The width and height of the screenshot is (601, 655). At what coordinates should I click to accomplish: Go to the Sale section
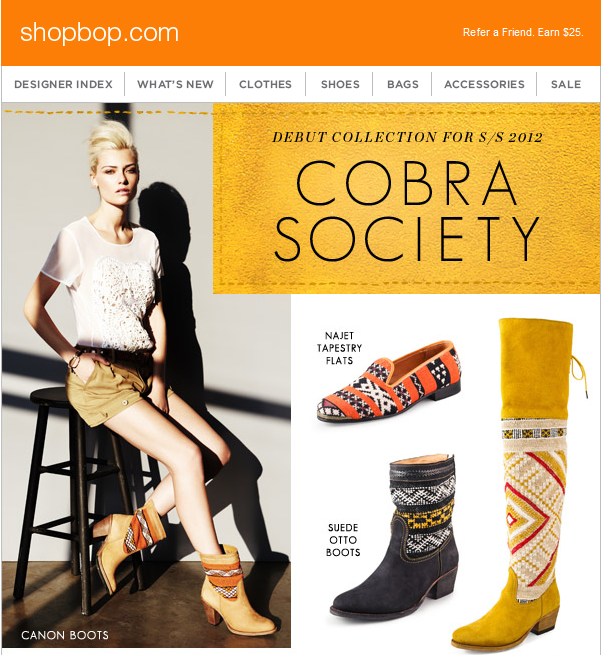tap(566, 84)
